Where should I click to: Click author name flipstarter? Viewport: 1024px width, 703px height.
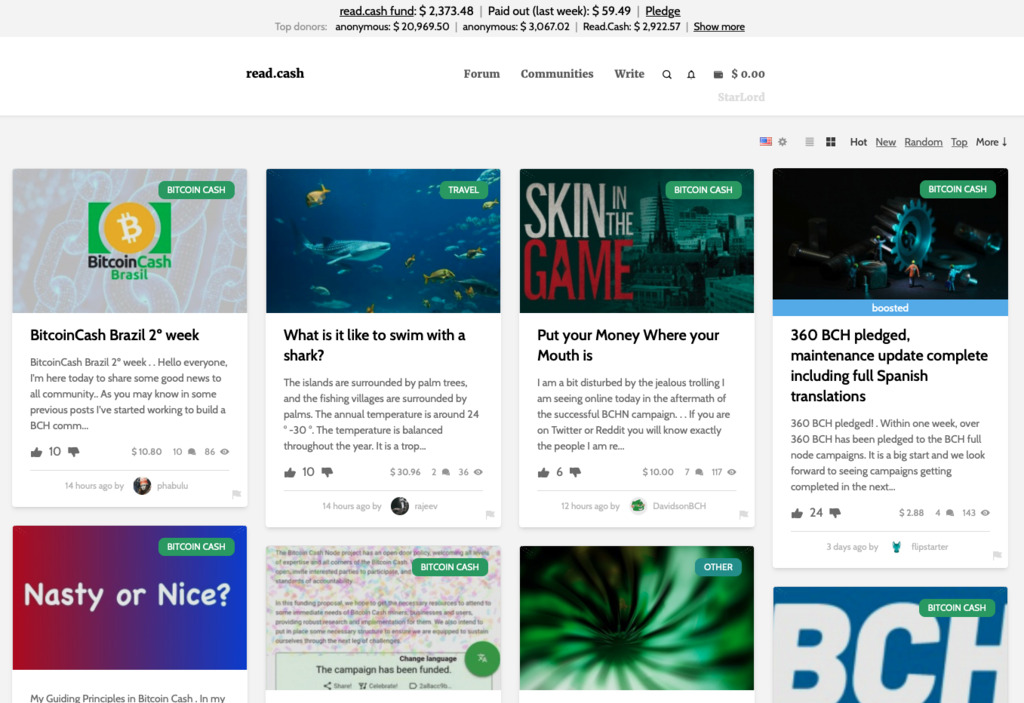pyautogui.click(x=929, y=547)
